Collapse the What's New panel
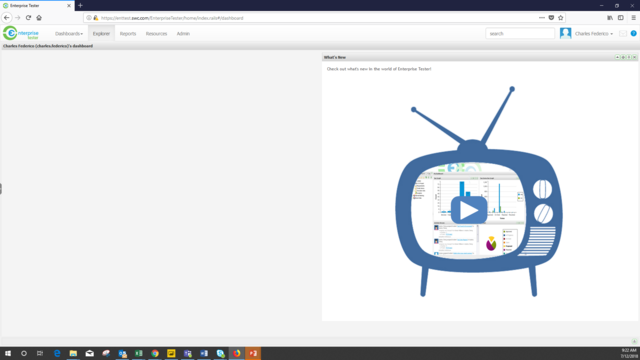This screenshot has height=360, width=640. point(618,58)
